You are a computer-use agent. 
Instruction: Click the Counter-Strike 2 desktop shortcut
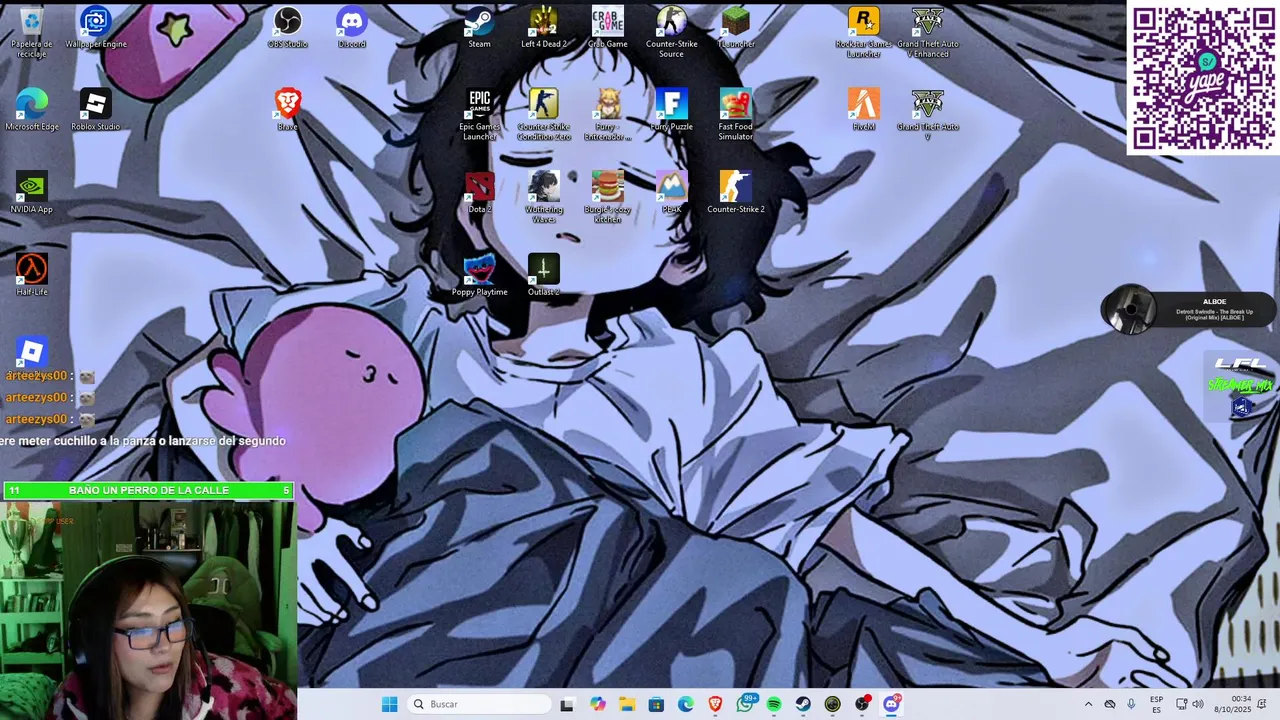pos(736,193)
